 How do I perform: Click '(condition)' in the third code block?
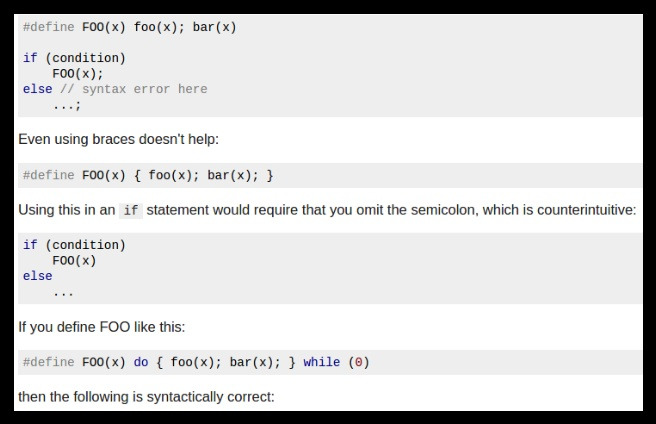[x=85, y=245]
